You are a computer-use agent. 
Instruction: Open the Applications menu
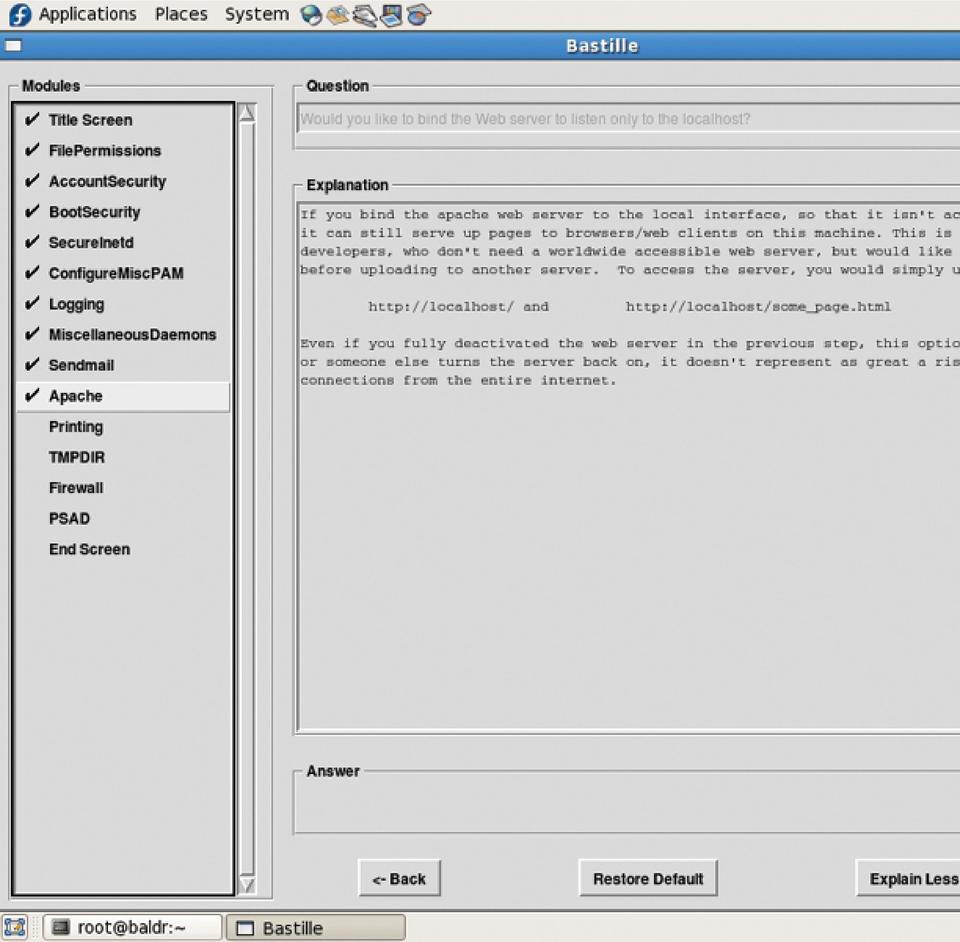pos(87,14)
